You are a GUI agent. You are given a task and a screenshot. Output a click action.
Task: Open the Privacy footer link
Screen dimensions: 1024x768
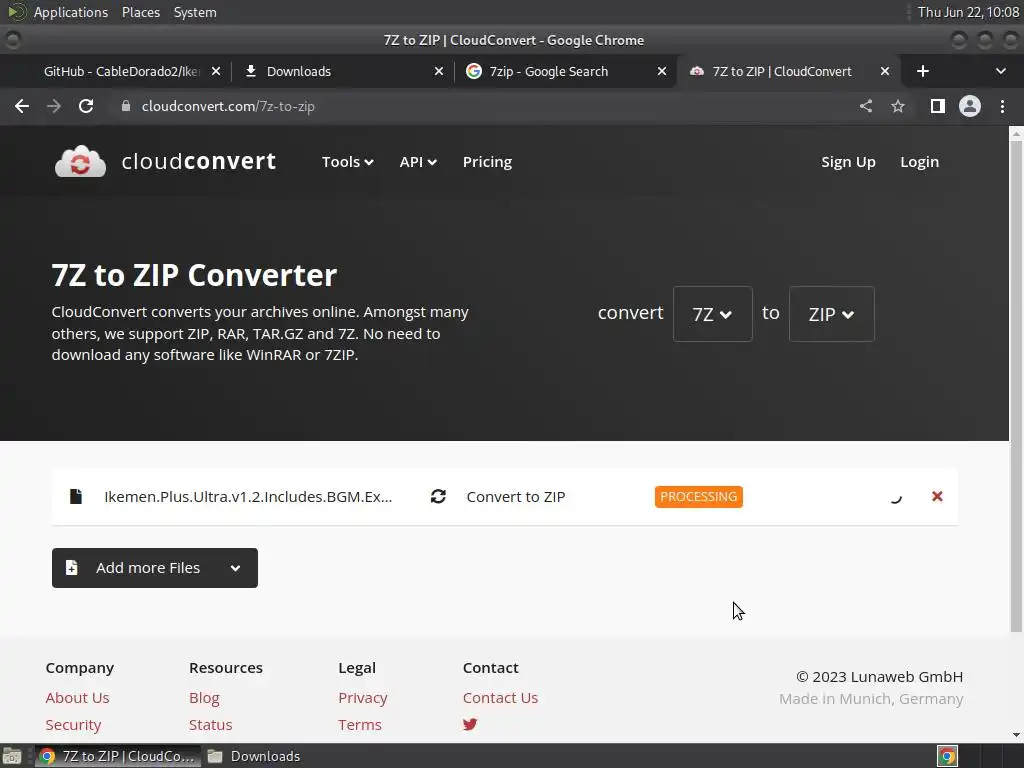click(x=362, y=698)
